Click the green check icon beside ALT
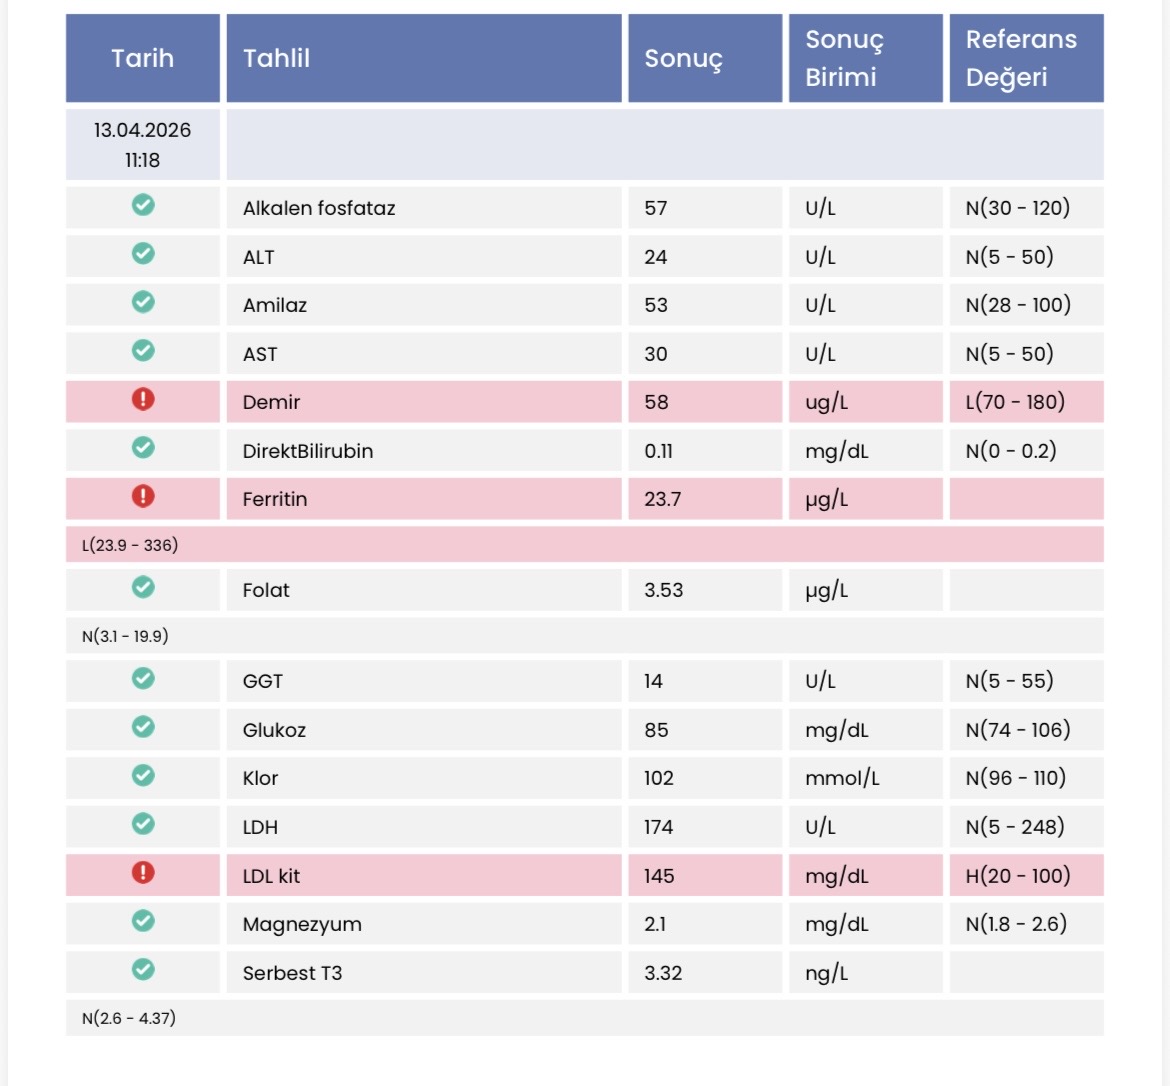Screen dimensions: 1170x1086 tap(143, 254)
